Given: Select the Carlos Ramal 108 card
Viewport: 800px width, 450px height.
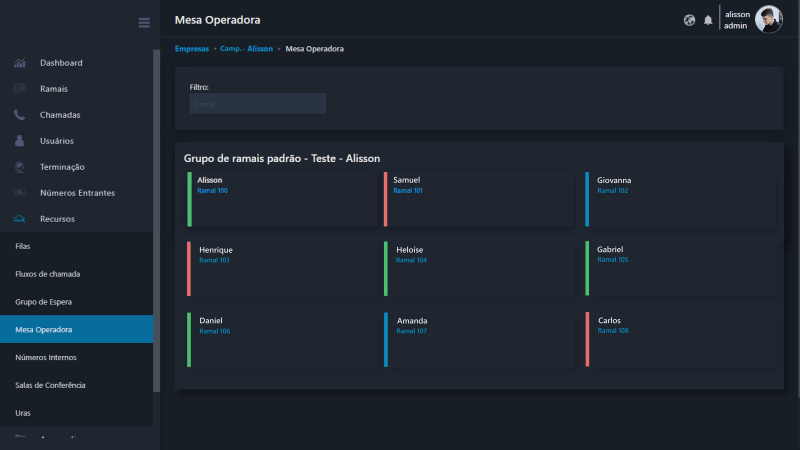Looking at the screenshot, I should [680, 339].
